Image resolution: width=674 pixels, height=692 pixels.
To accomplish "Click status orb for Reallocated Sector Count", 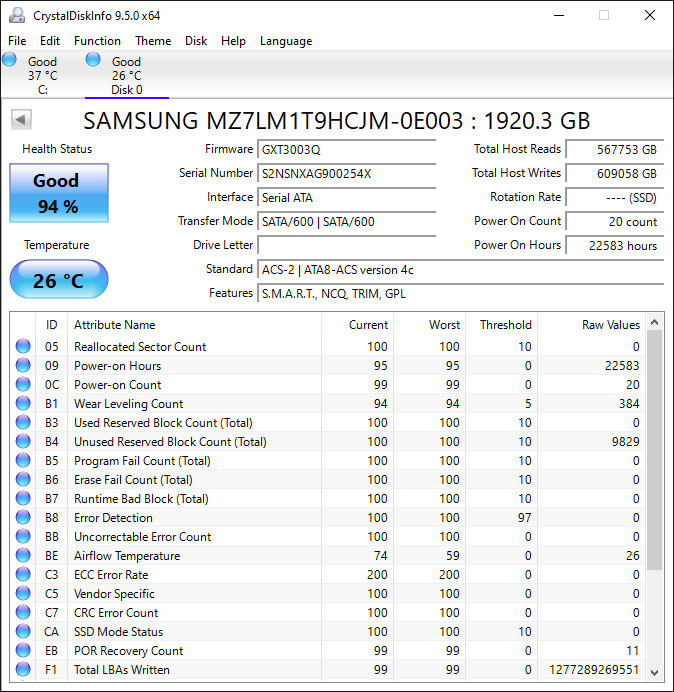I will tap(23, 346).
